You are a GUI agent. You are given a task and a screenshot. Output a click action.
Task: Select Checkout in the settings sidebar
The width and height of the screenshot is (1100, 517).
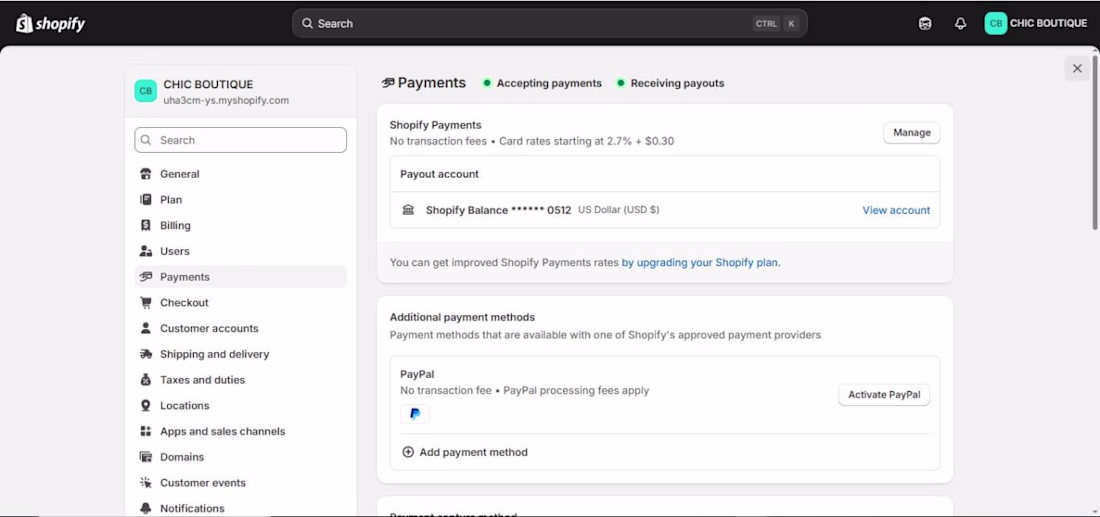184,303
